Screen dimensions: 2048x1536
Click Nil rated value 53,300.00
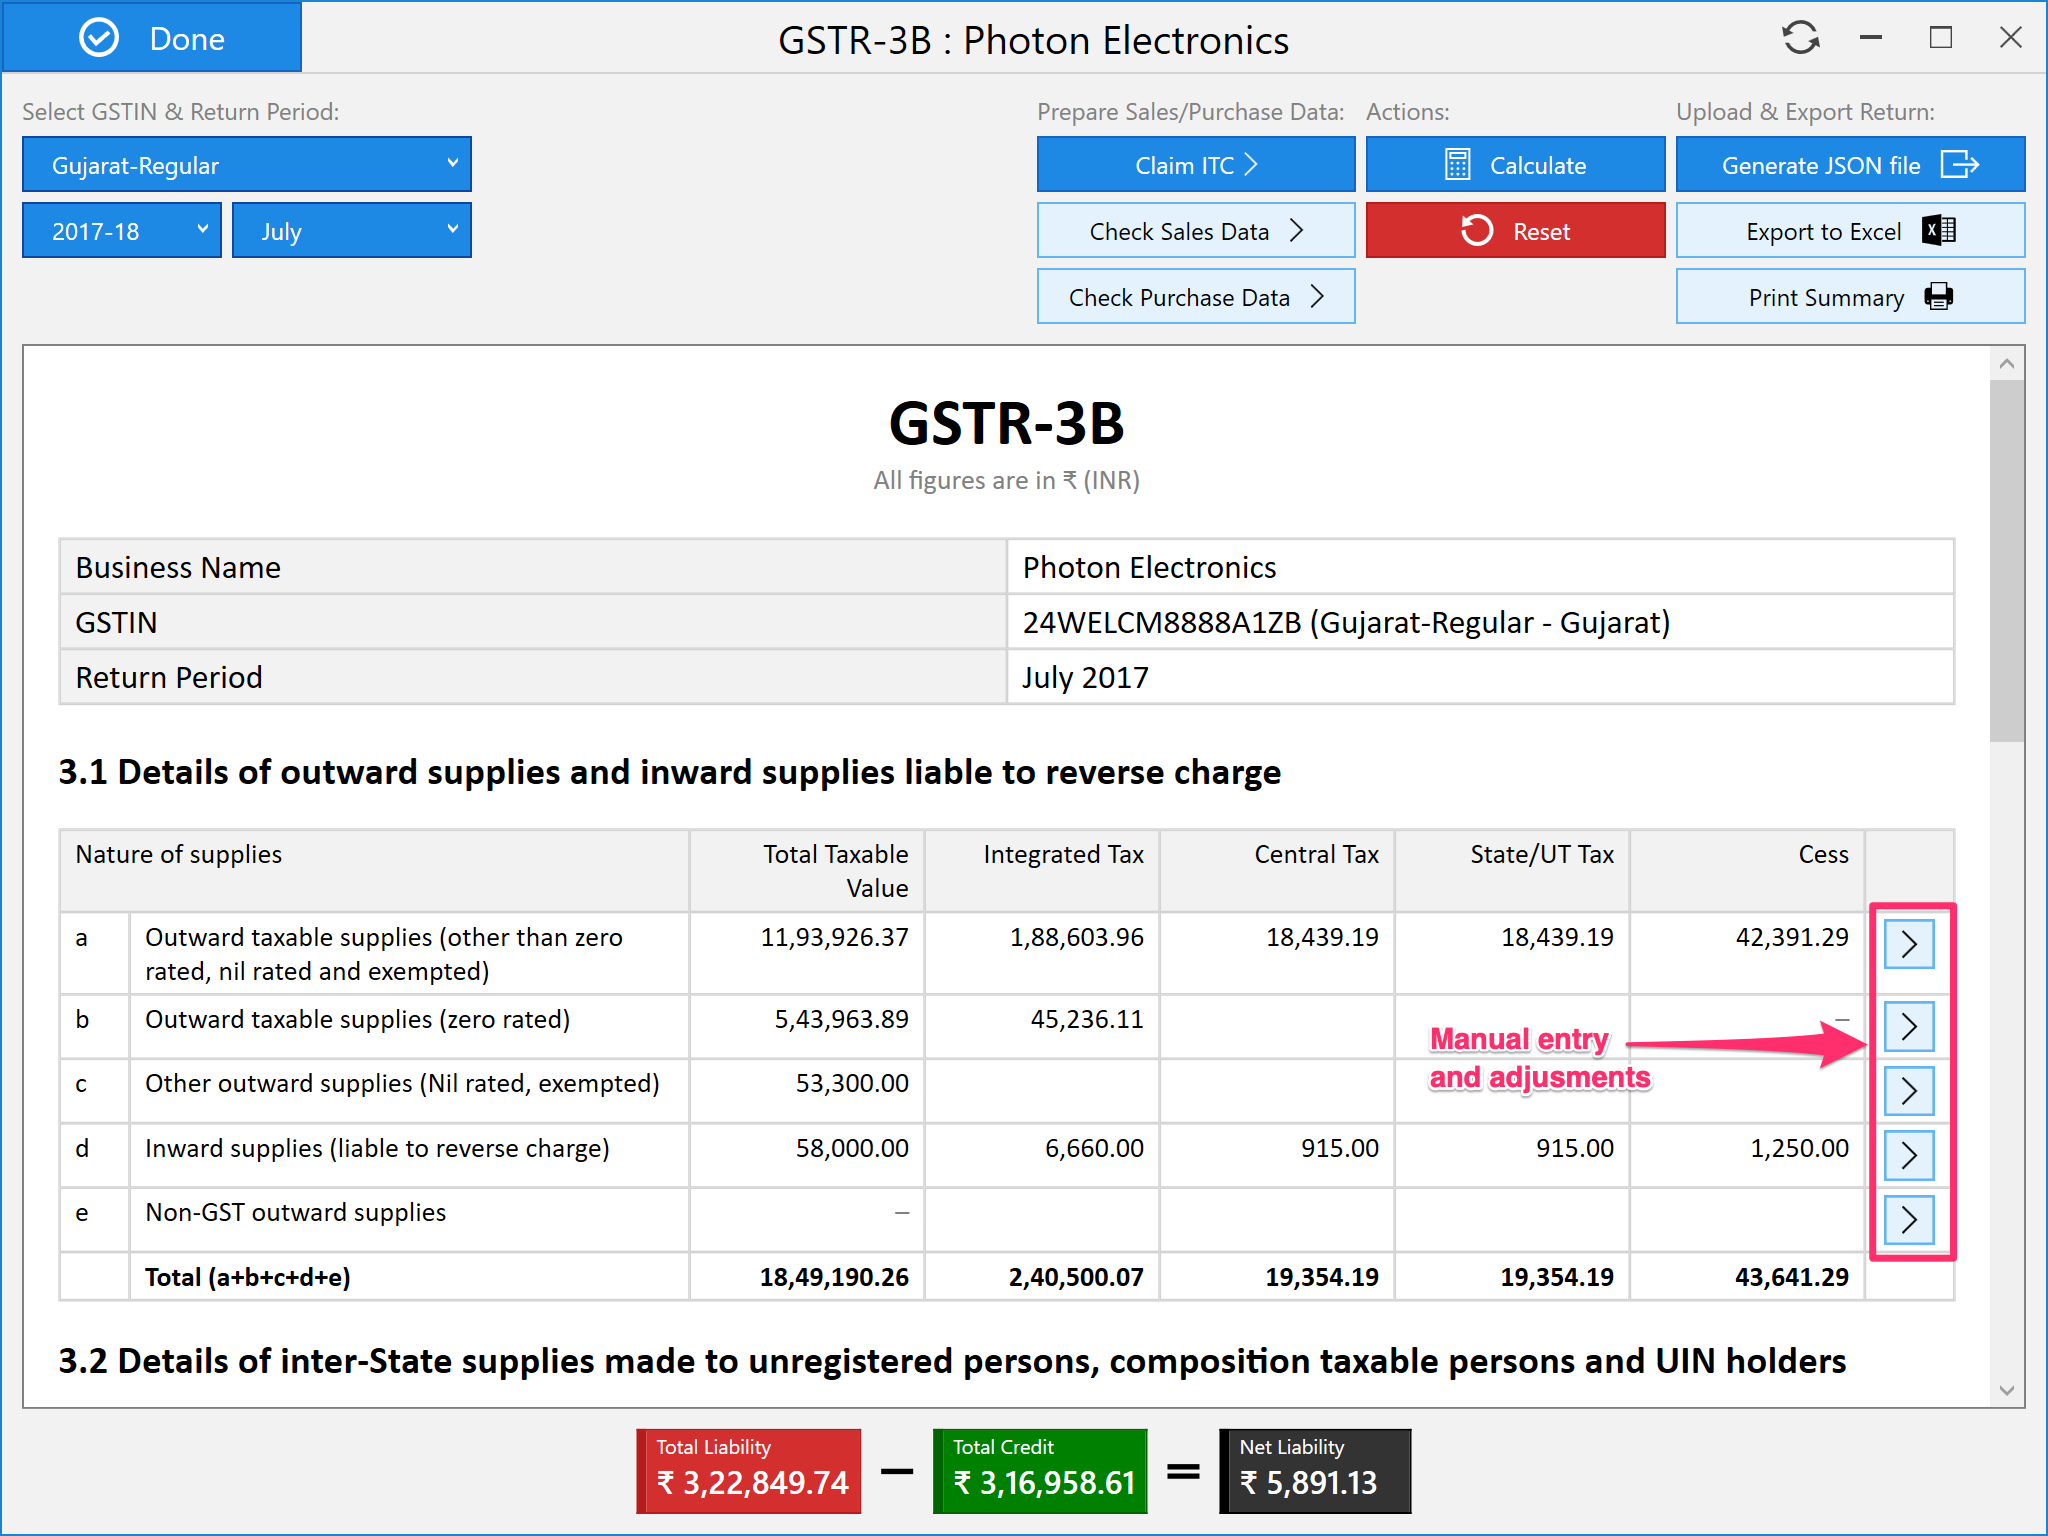point(852,1084)
